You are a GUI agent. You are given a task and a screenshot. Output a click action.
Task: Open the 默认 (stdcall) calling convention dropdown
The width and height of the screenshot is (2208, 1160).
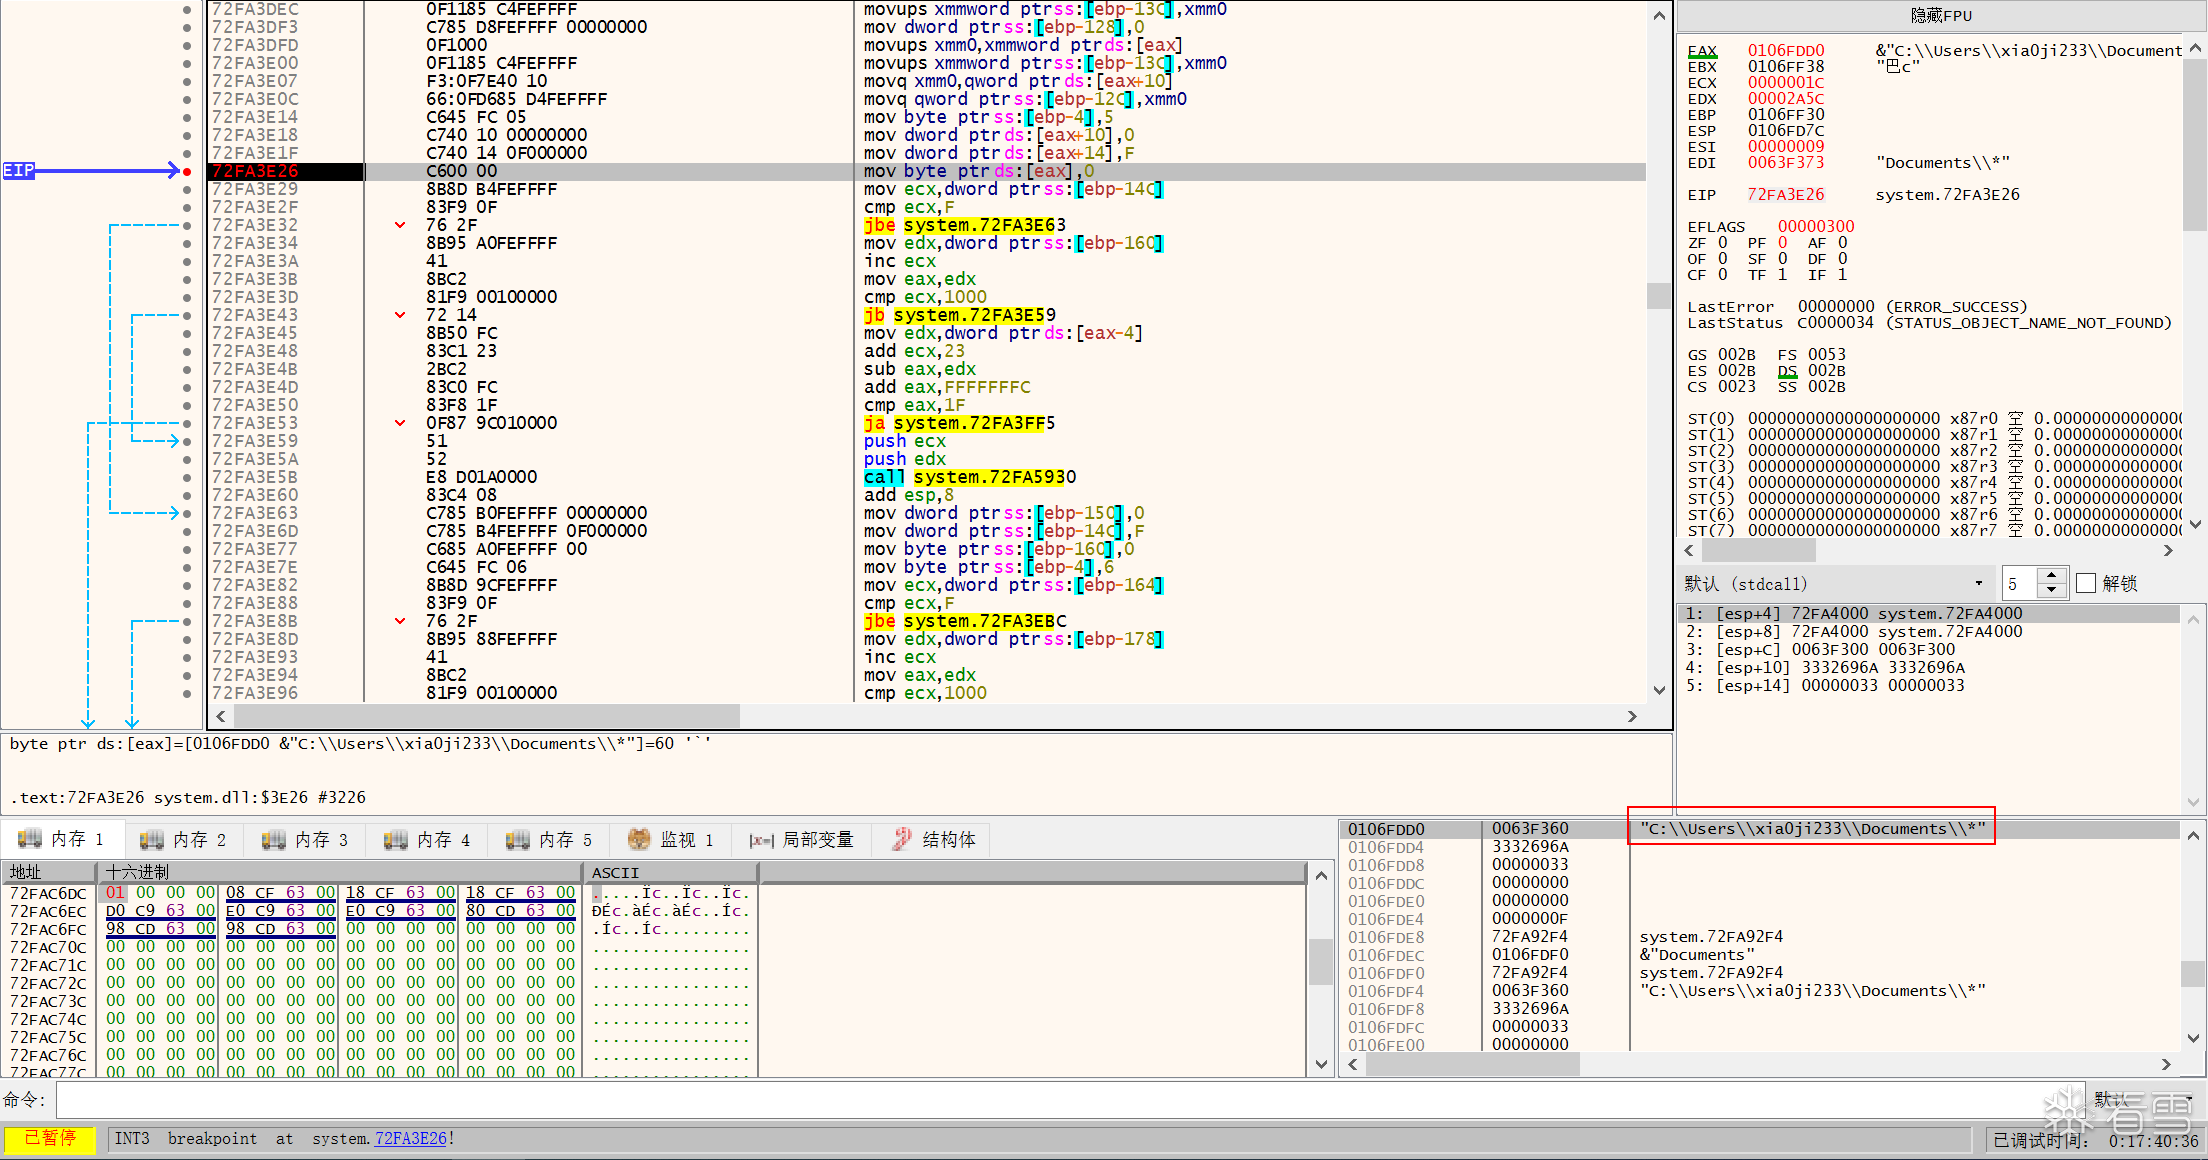pyautogui.click(x=1978, y=583)
